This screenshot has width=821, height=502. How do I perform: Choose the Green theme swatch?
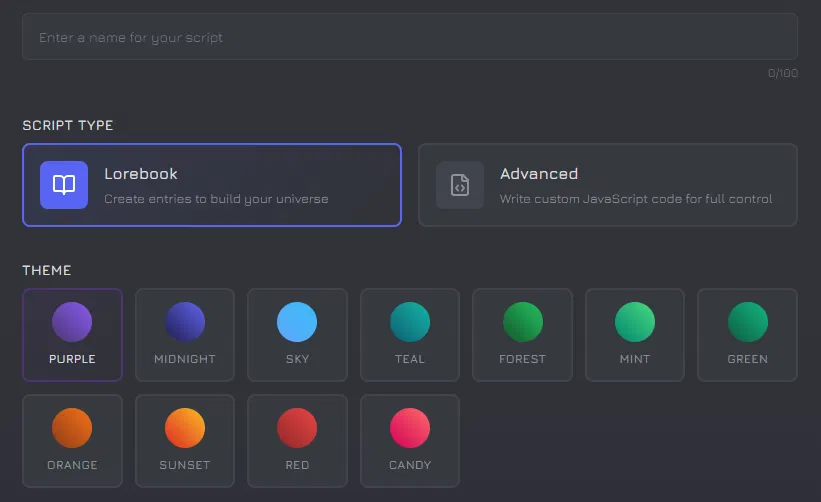coord(747,334)
